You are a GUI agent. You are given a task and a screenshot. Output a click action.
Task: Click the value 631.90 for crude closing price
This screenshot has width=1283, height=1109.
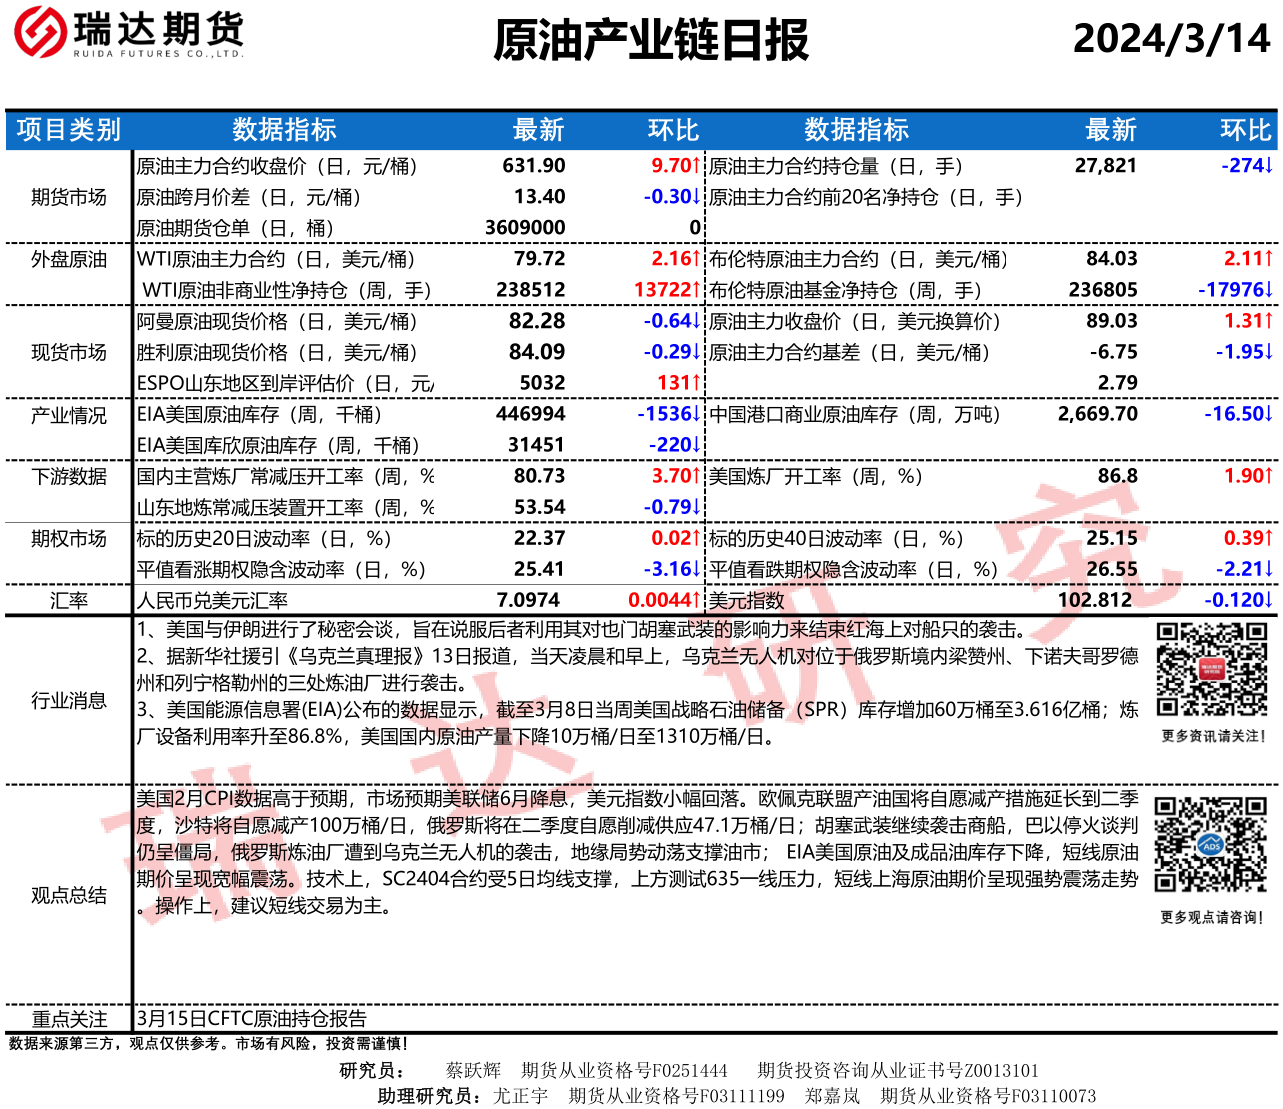click(533, 166)
